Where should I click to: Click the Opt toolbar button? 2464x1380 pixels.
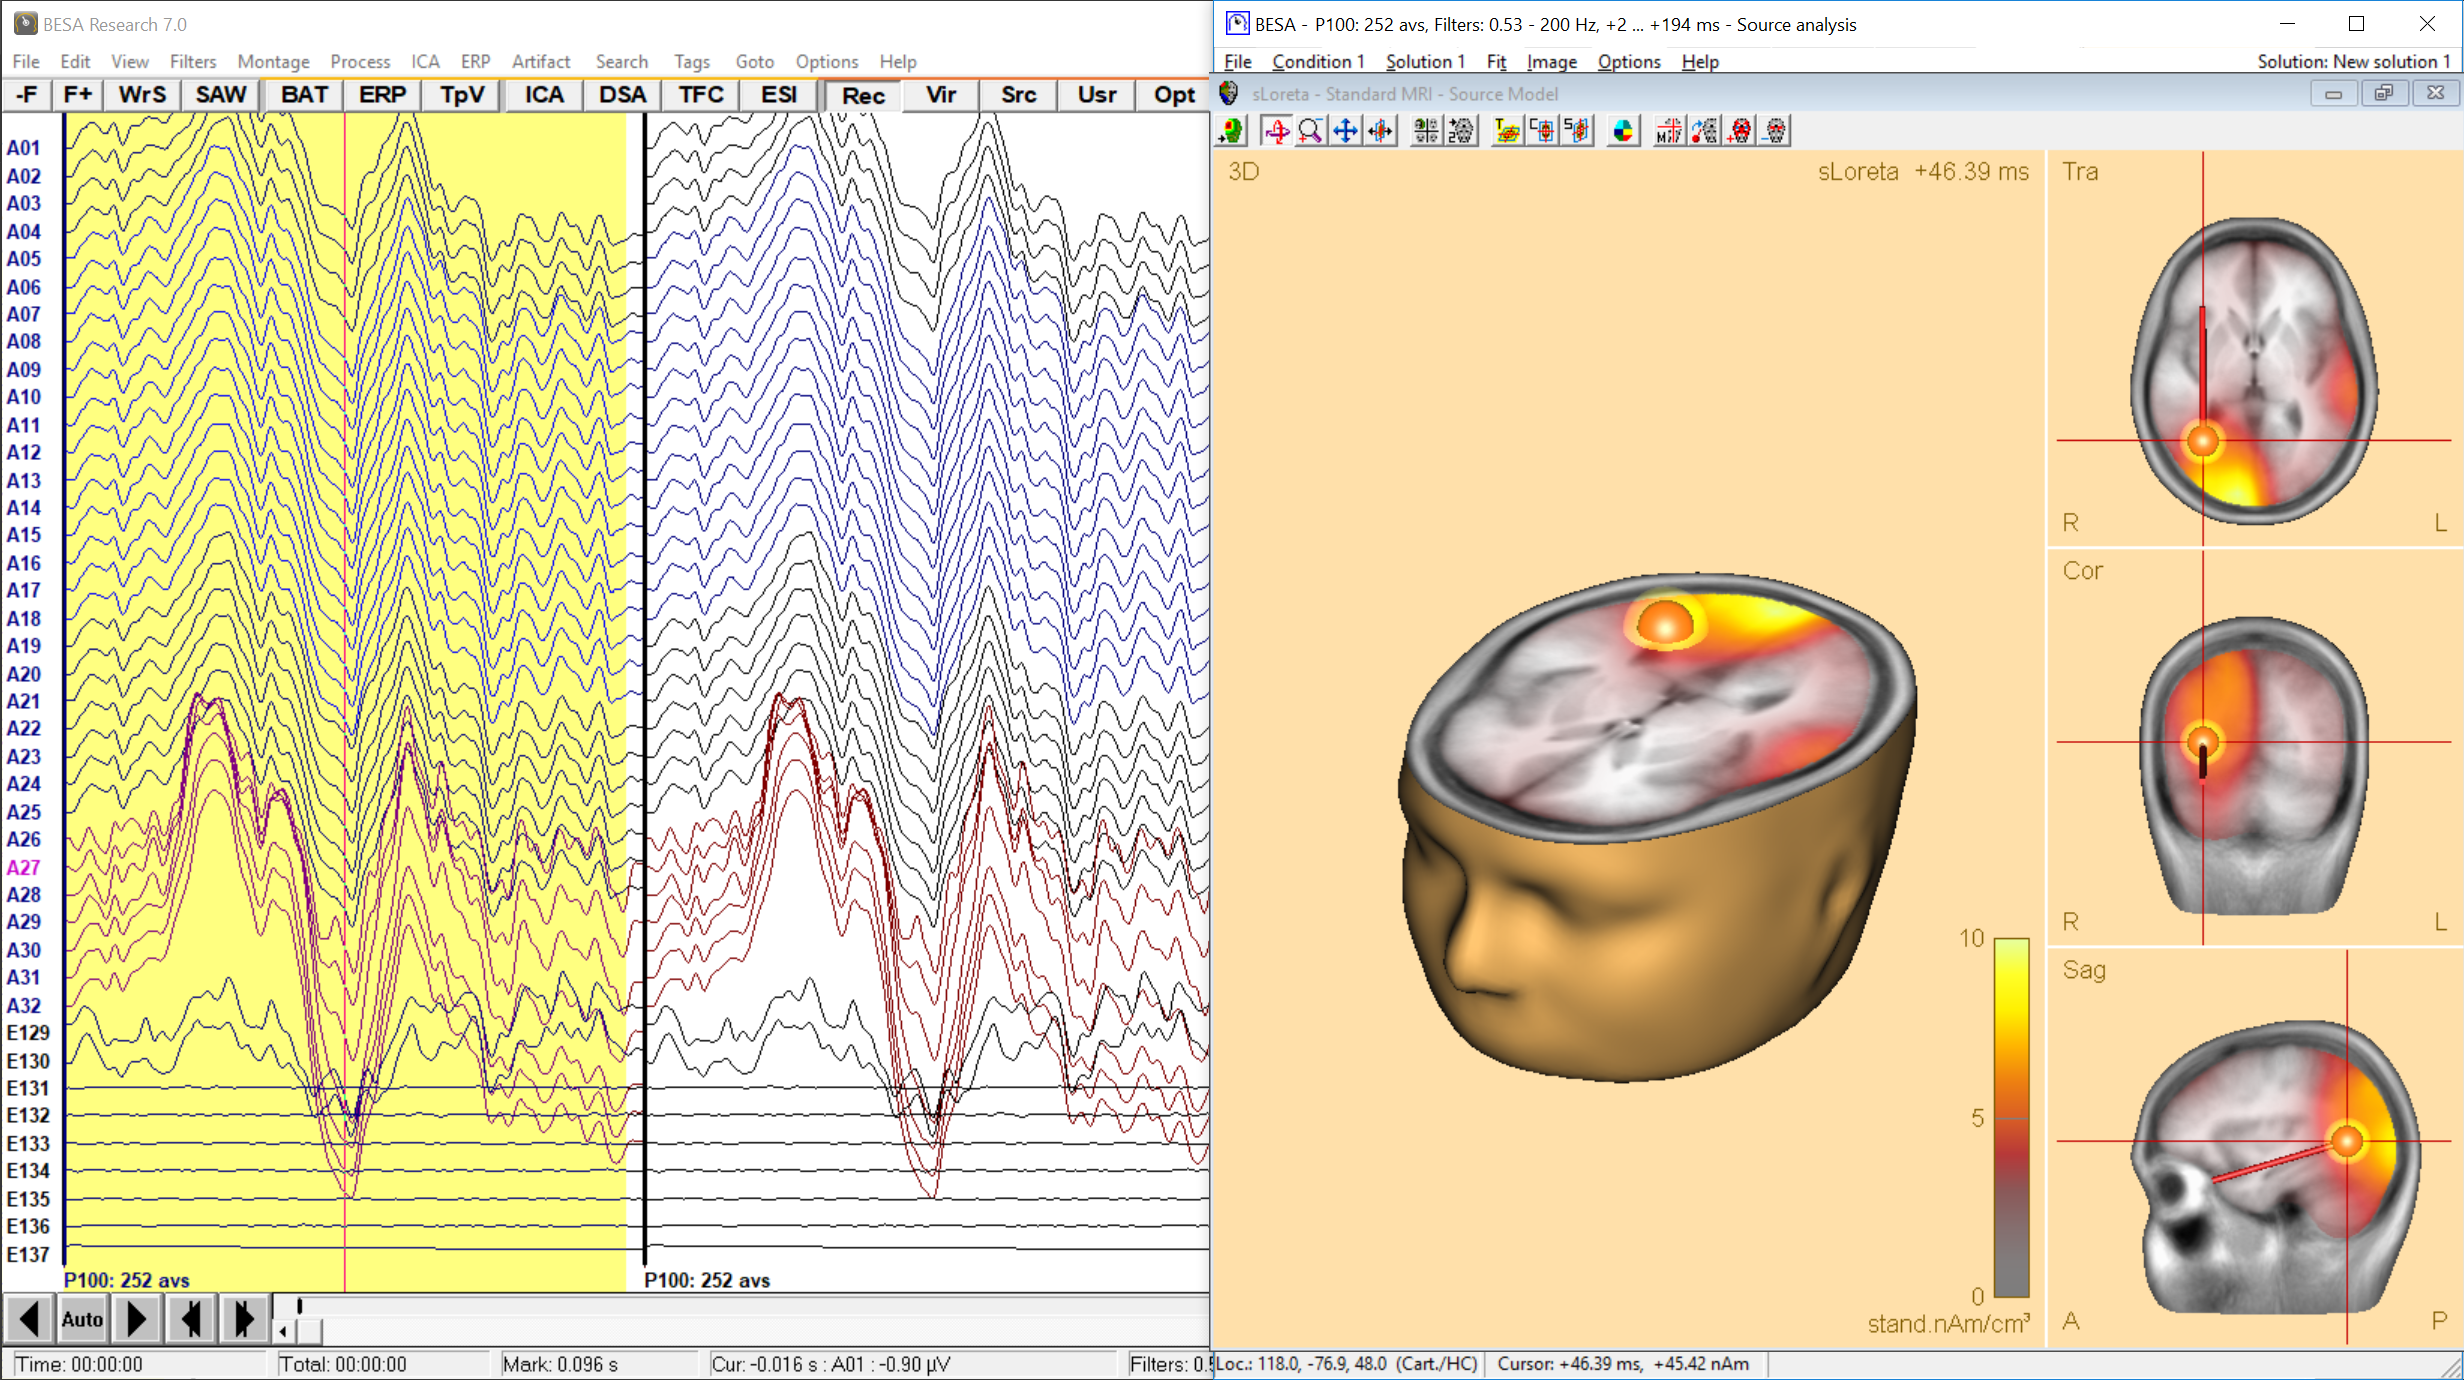point(1174,95)
